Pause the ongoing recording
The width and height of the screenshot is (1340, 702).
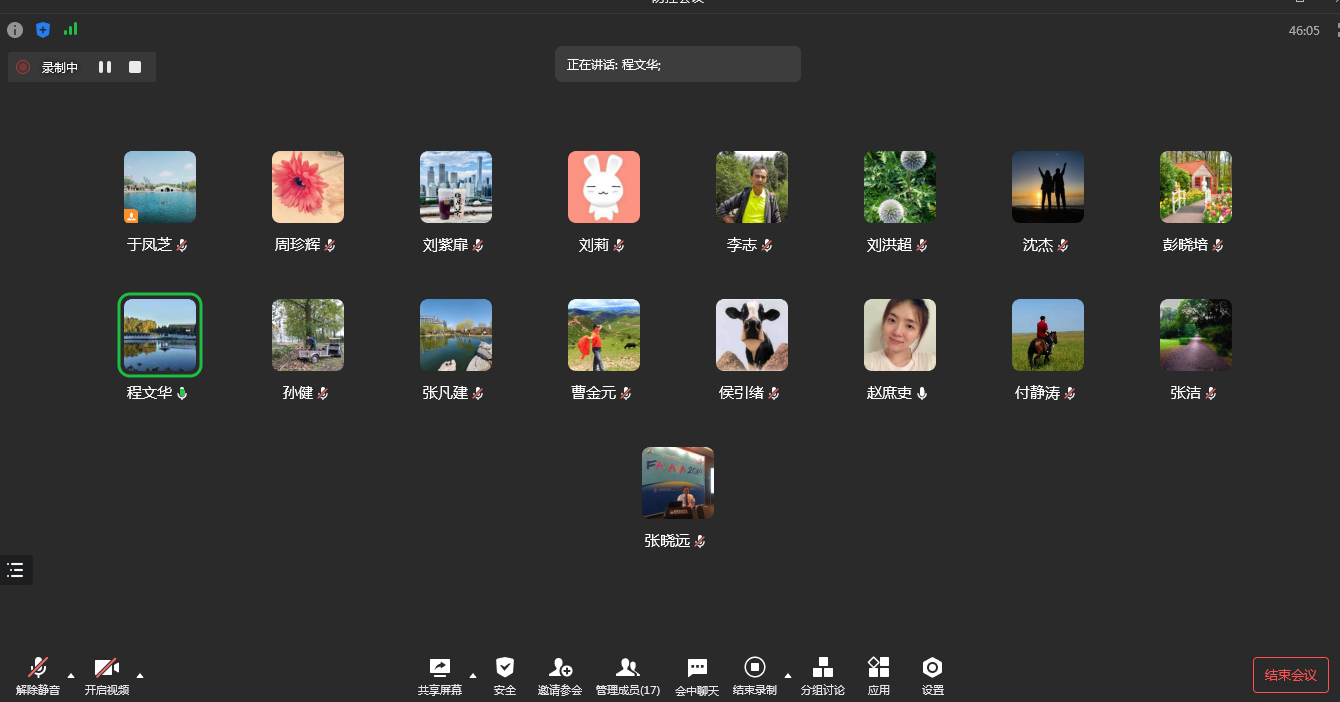(x=105, y=67)
